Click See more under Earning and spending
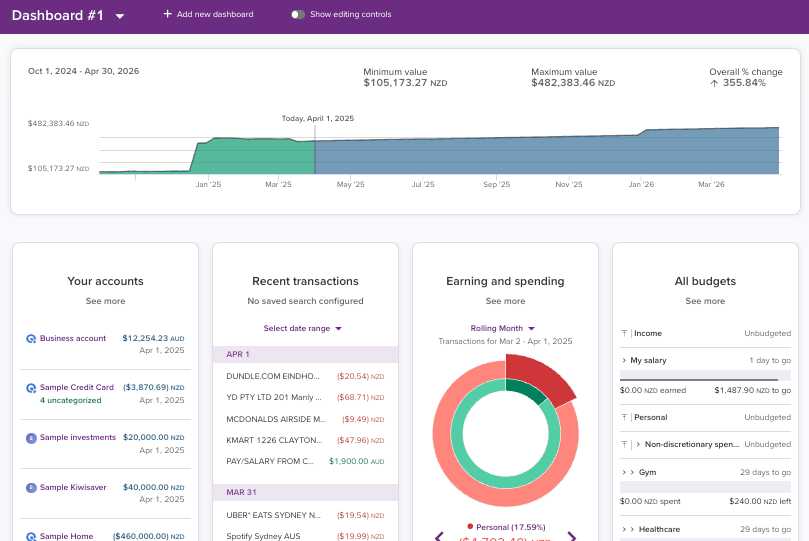 coord(505,301)
